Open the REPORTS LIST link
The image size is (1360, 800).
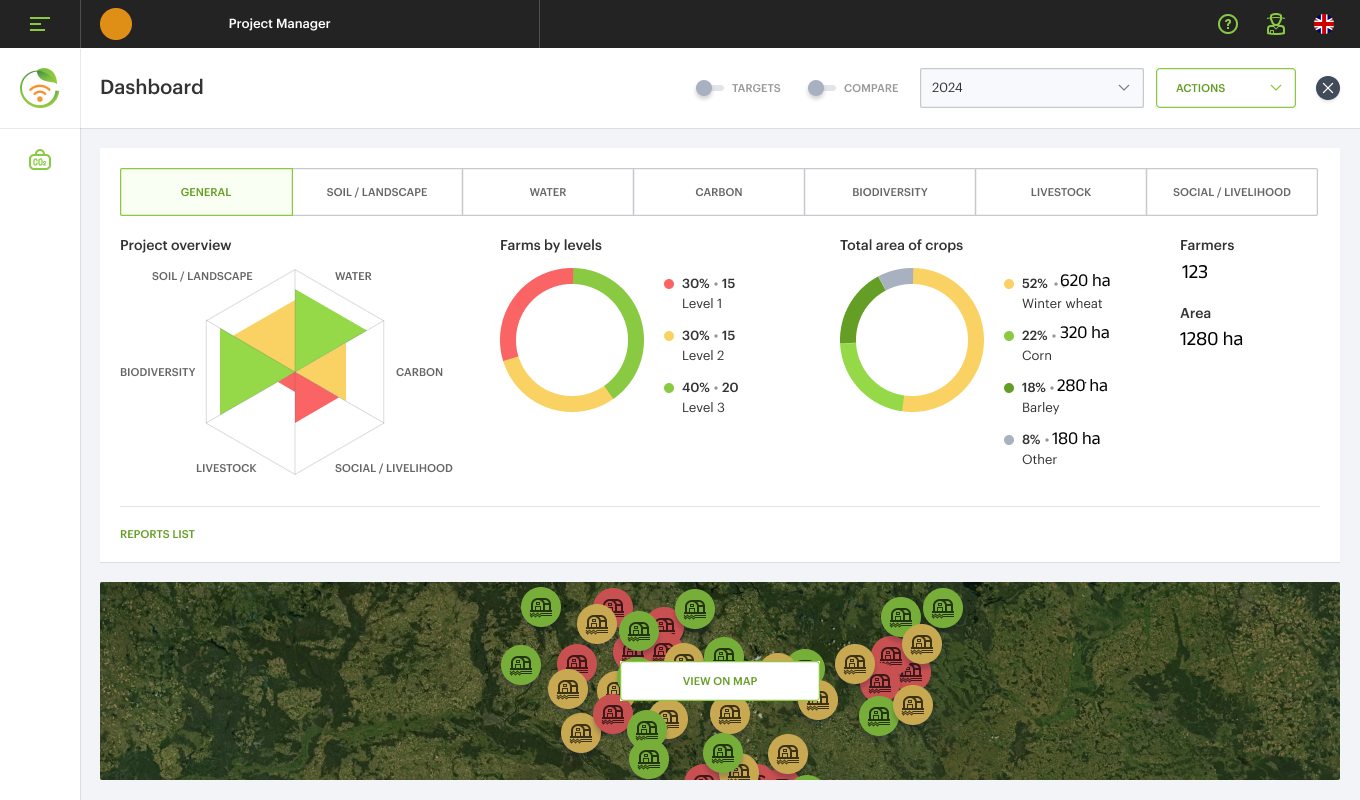coord(157,534)
